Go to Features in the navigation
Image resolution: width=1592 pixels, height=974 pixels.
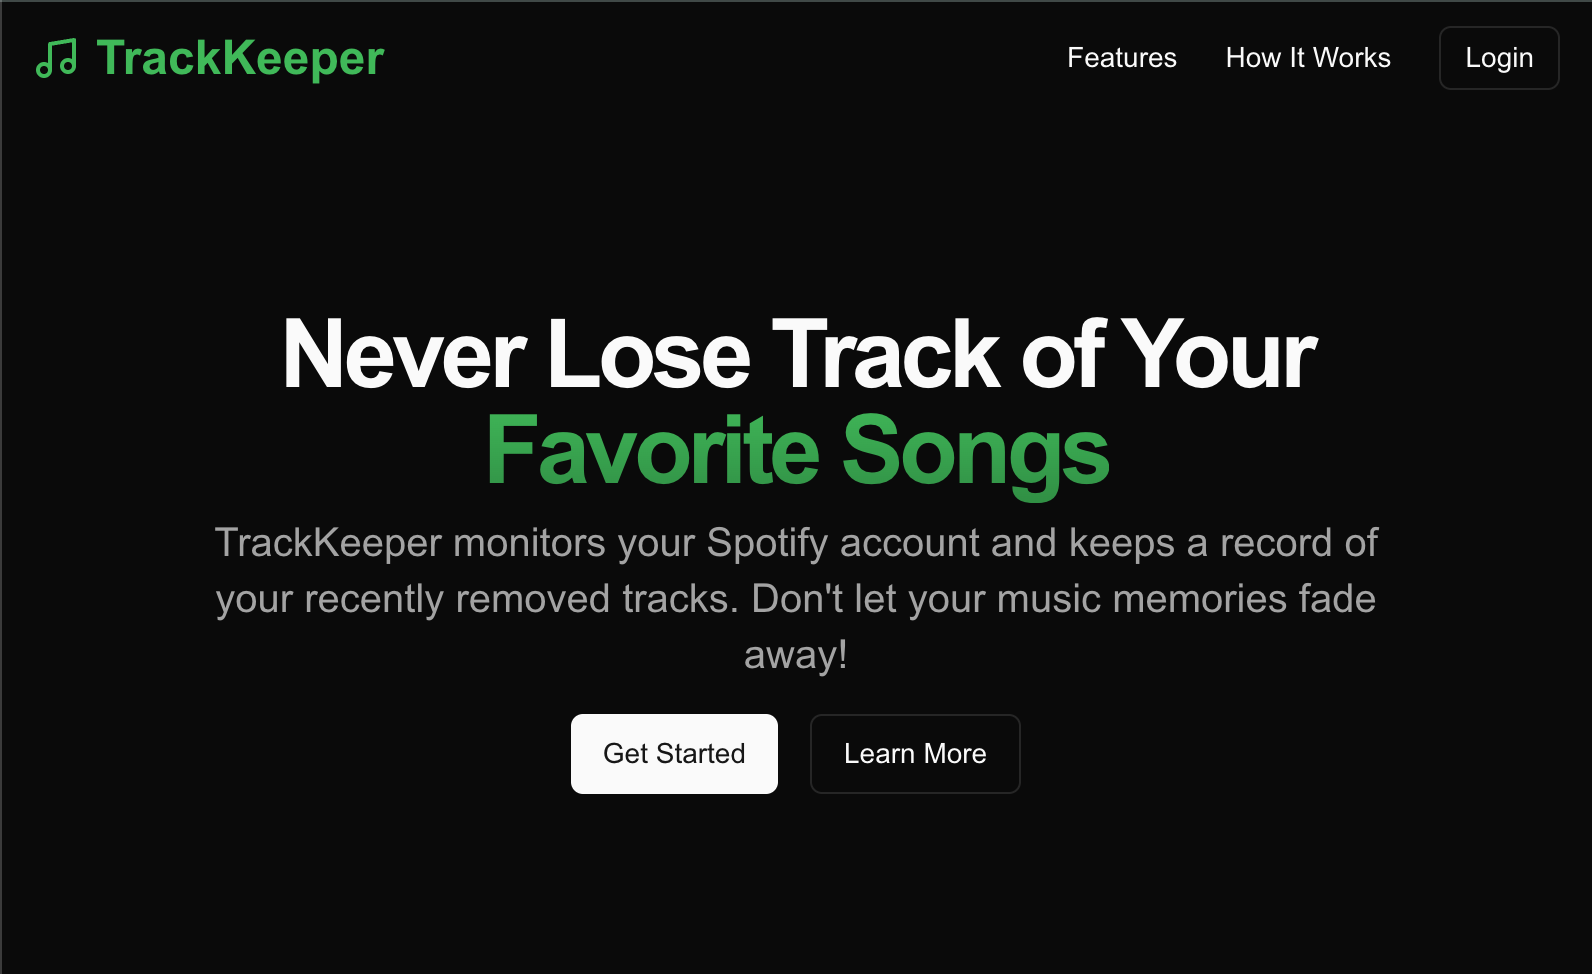pos(1122,58)
